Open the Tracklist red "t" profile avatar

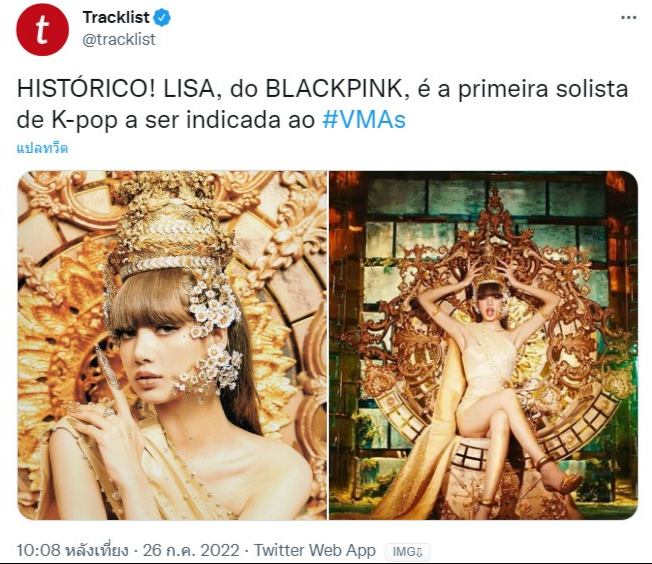pos(42,30)
